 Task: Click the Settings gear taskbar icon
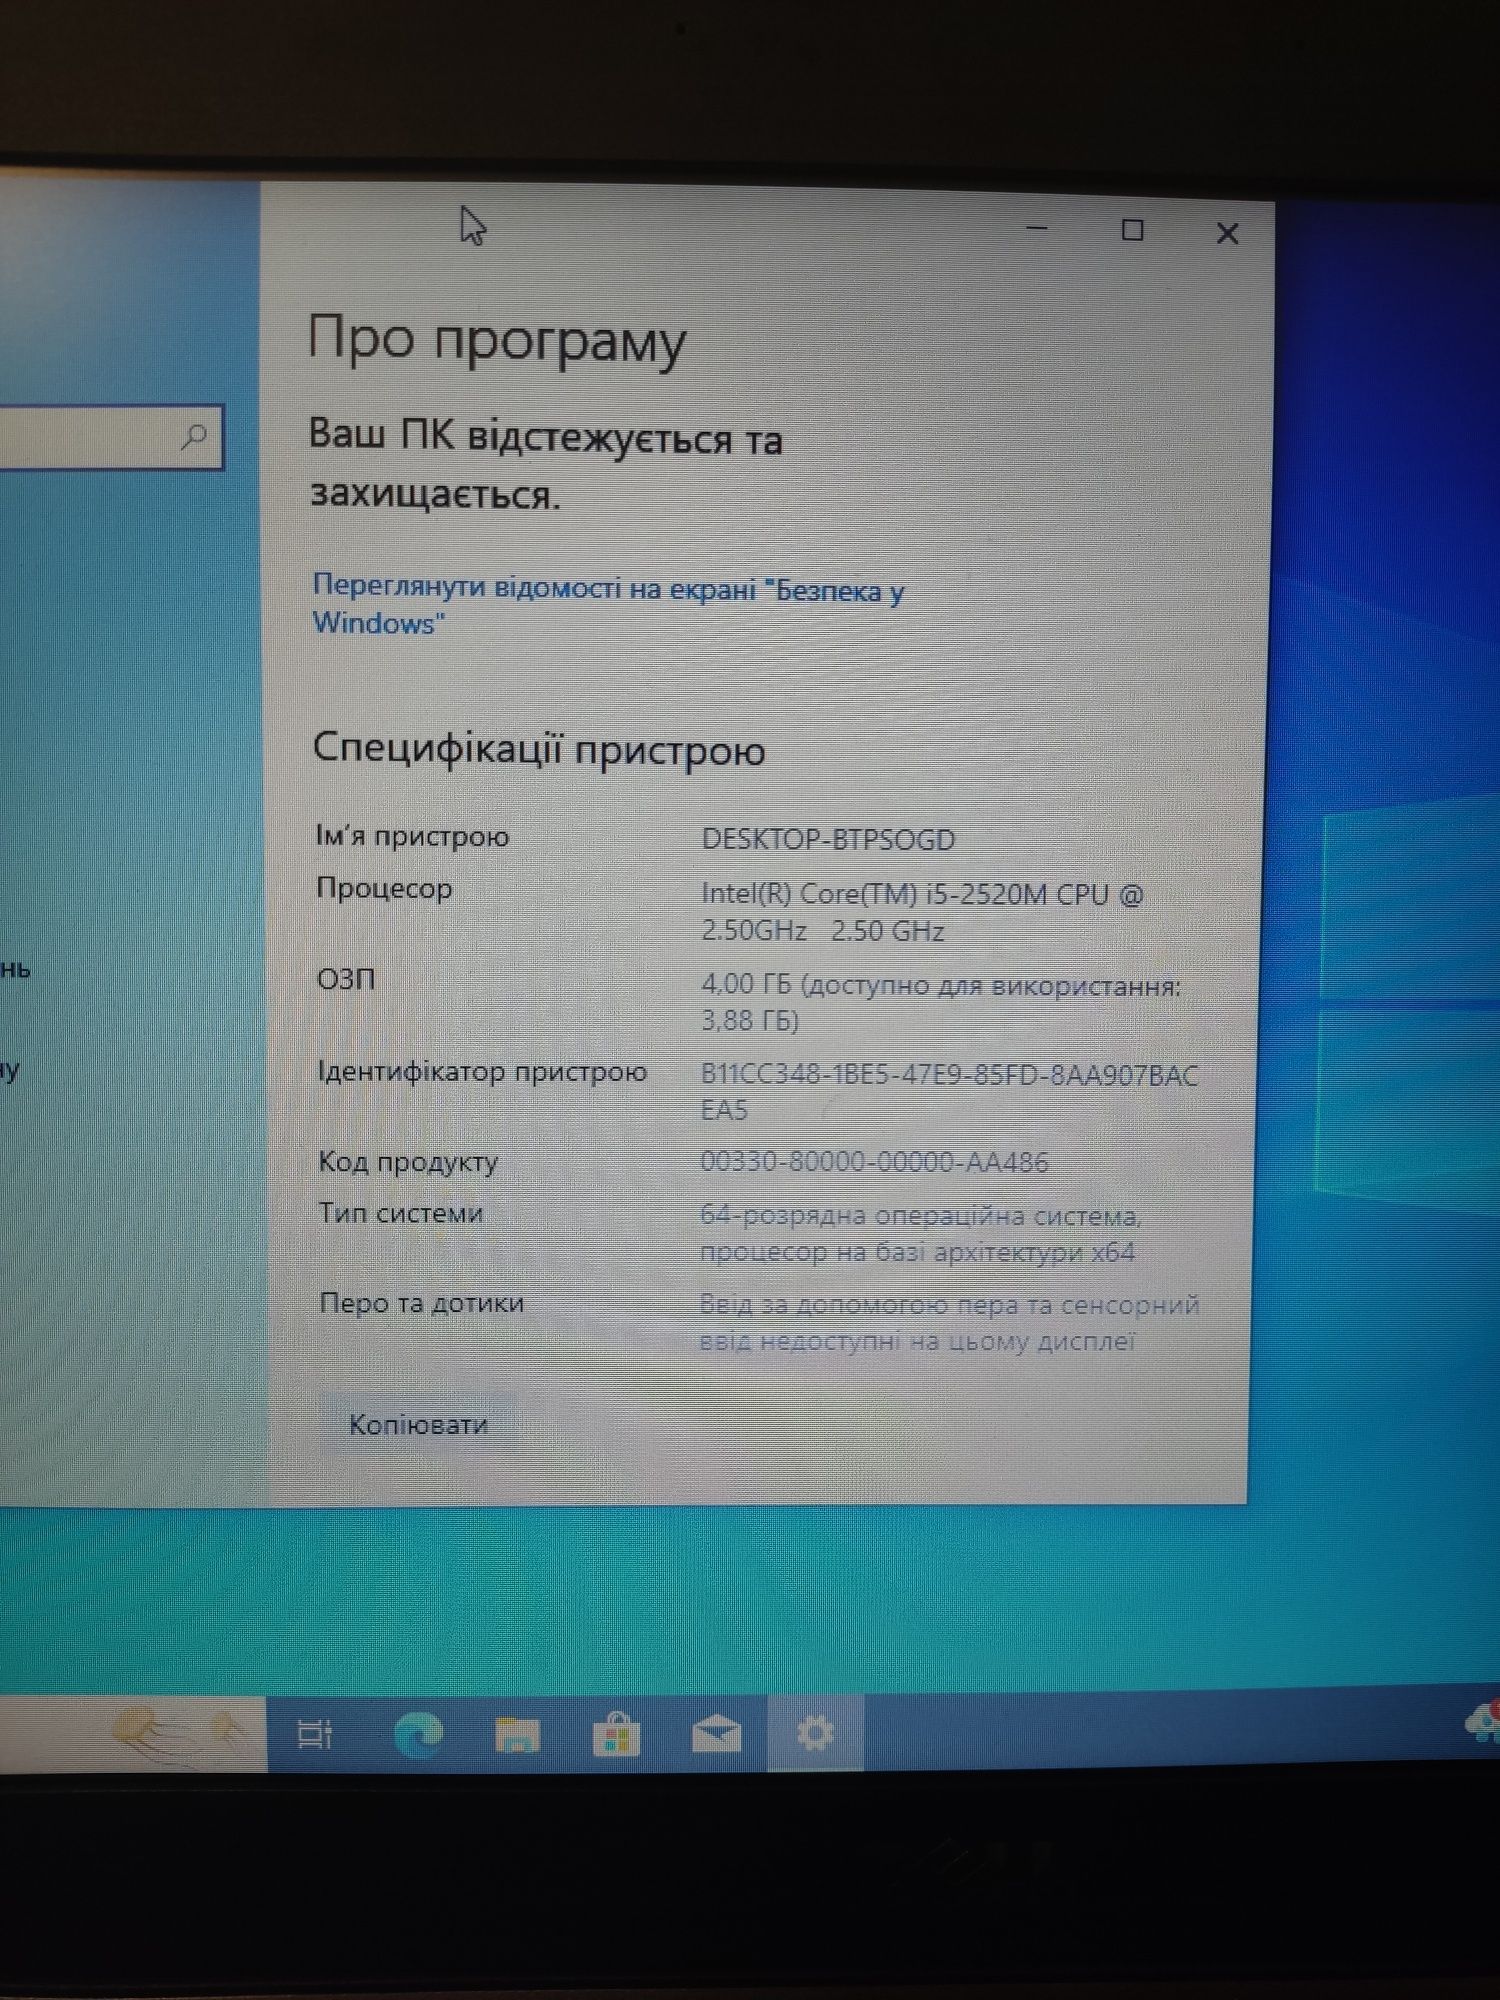815,1733
